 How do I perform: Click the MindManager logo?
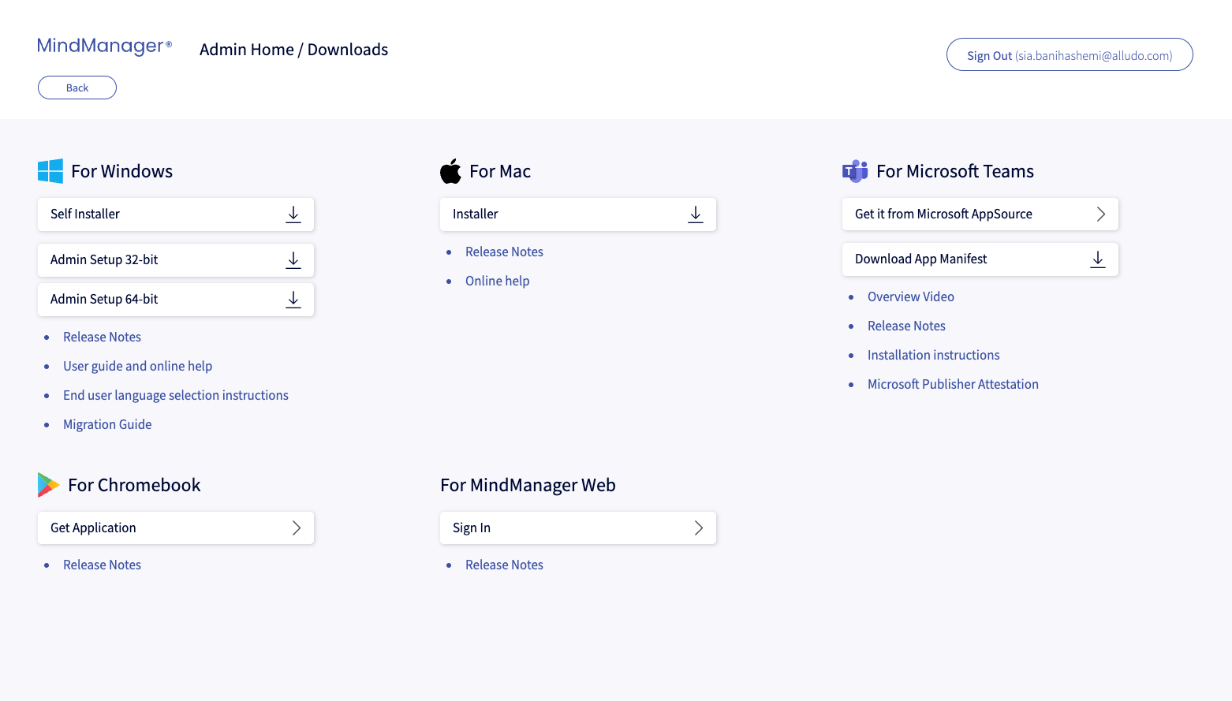[104, 46]
